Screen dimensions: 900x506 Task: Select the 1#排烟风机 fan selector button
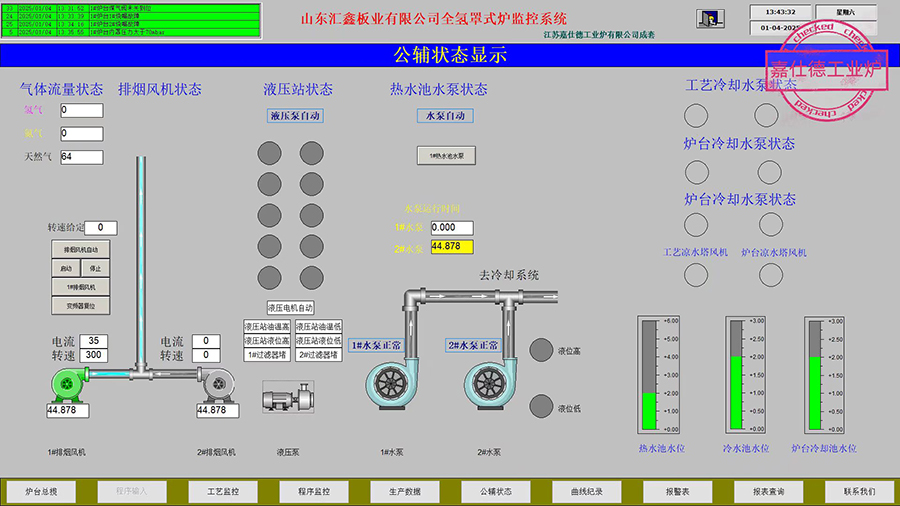(x=80, y=287)
